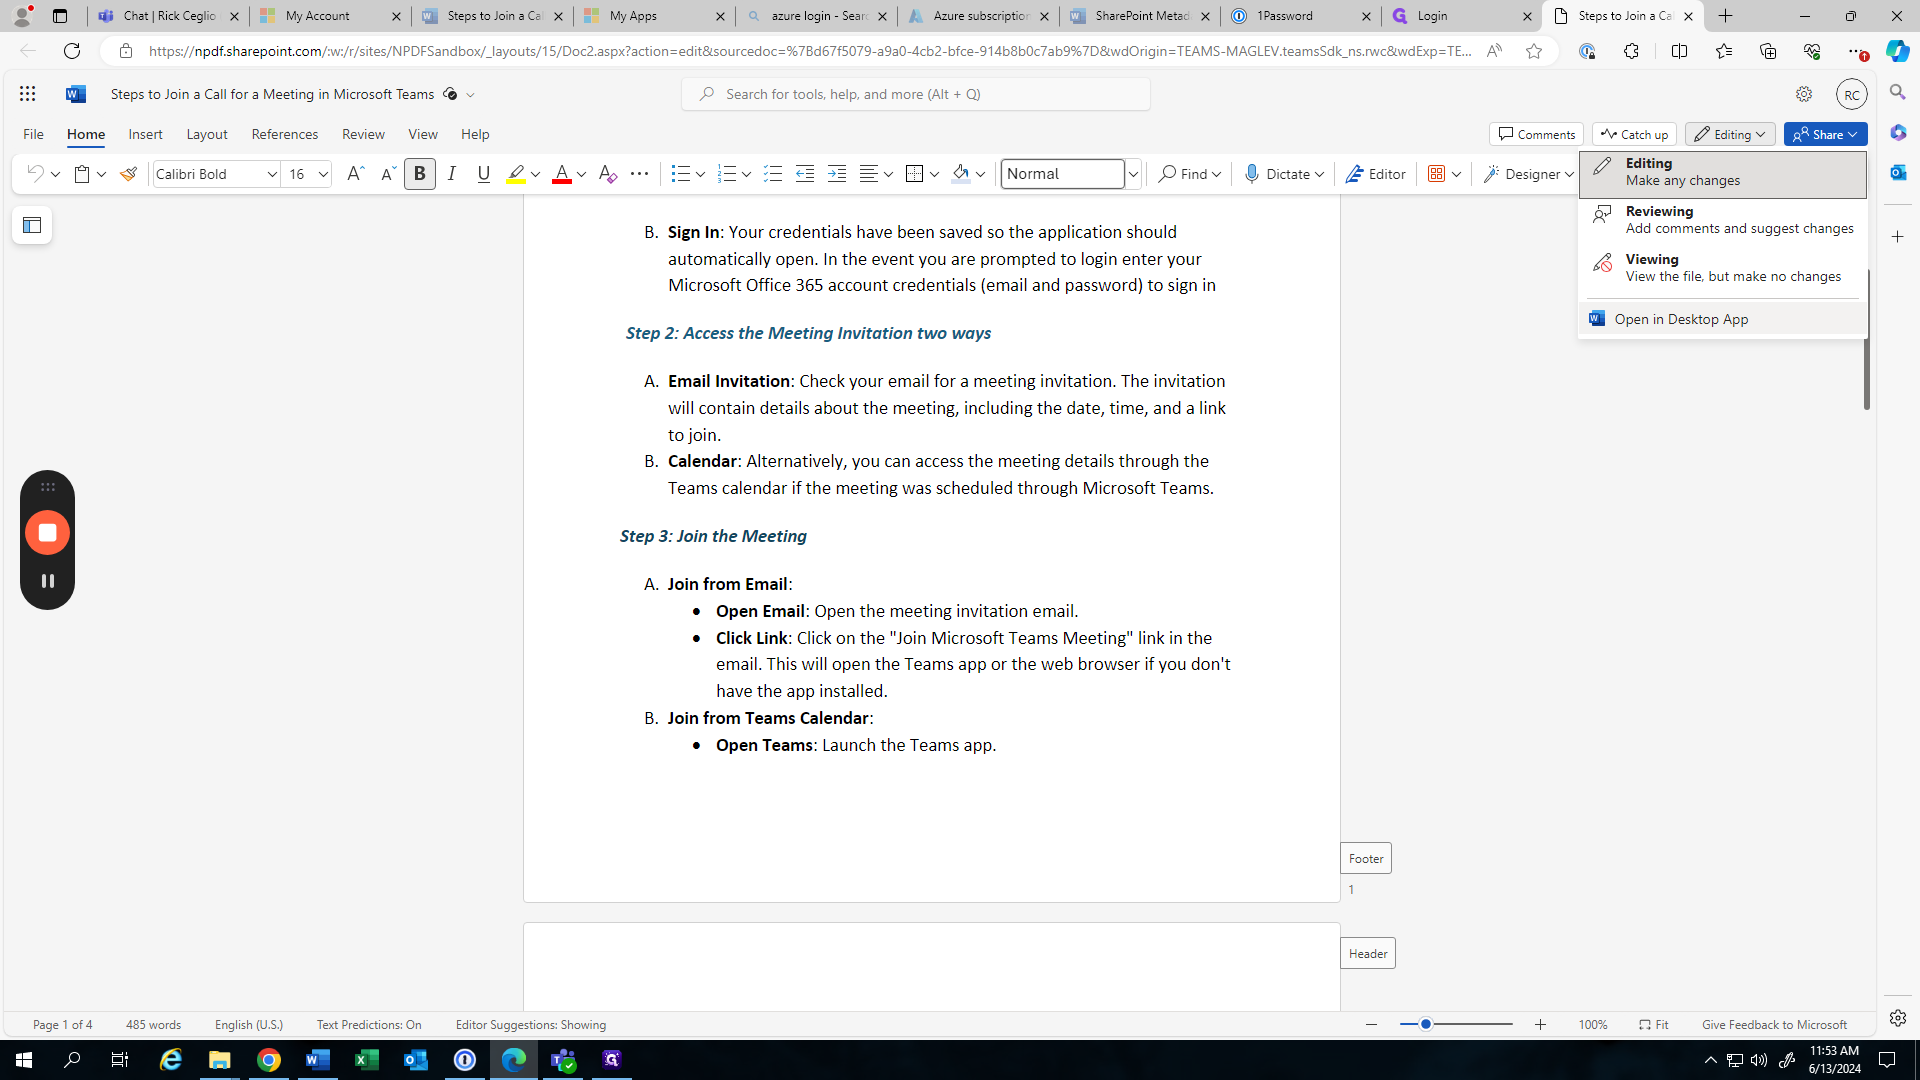Click Clear Formatting icon
The image size is (1920, 1080).
click(607, 174)
